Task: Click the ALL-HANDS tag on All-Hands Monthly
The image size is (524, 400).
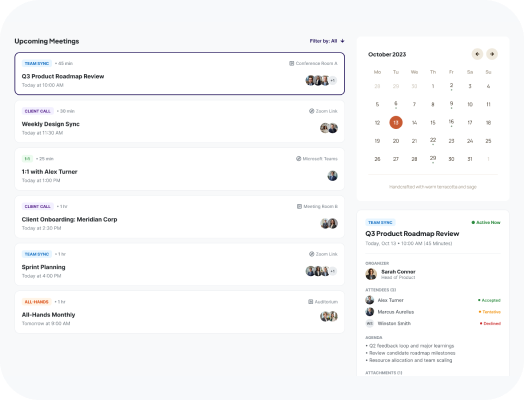Action: pos(36,302)
